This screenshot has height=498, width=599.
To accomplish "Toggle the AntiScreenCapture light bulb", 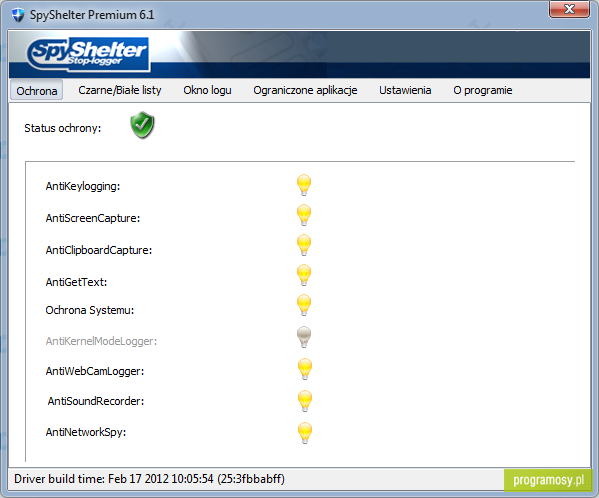I will pos(304,215).
